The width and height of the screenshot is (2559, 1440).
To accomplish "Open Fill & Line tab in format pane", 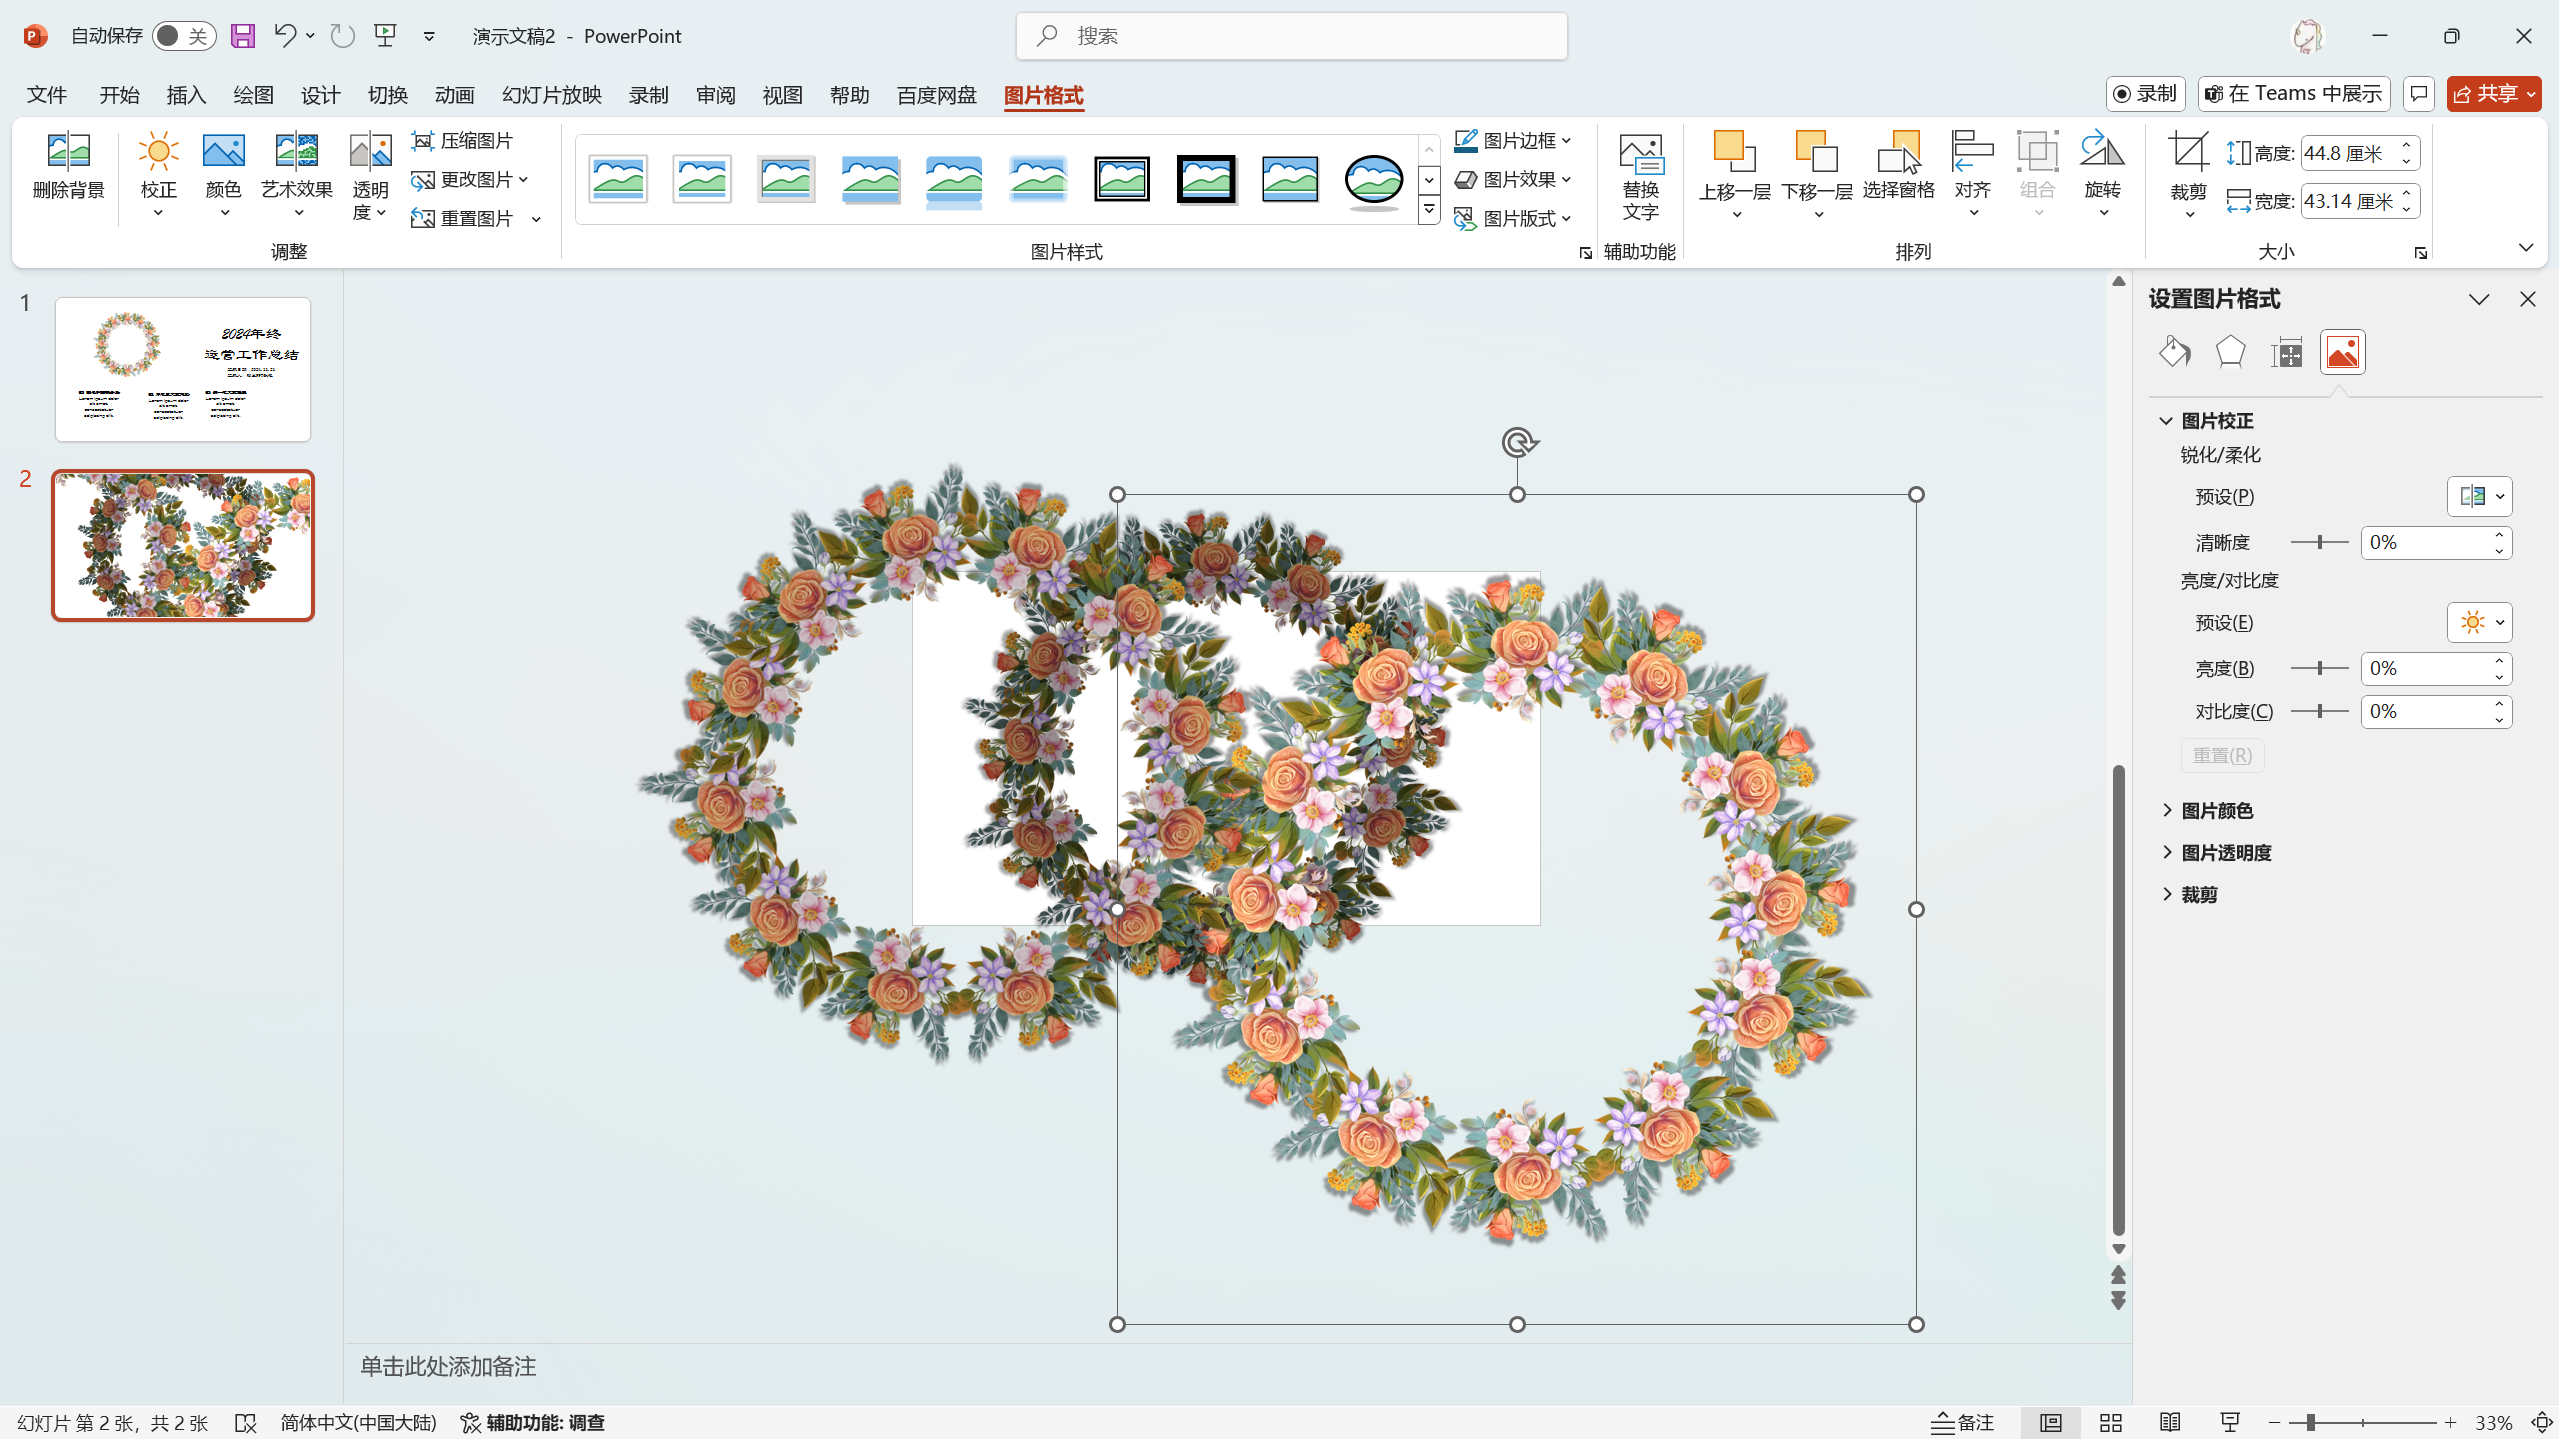I will click(x=2174, y=352).
